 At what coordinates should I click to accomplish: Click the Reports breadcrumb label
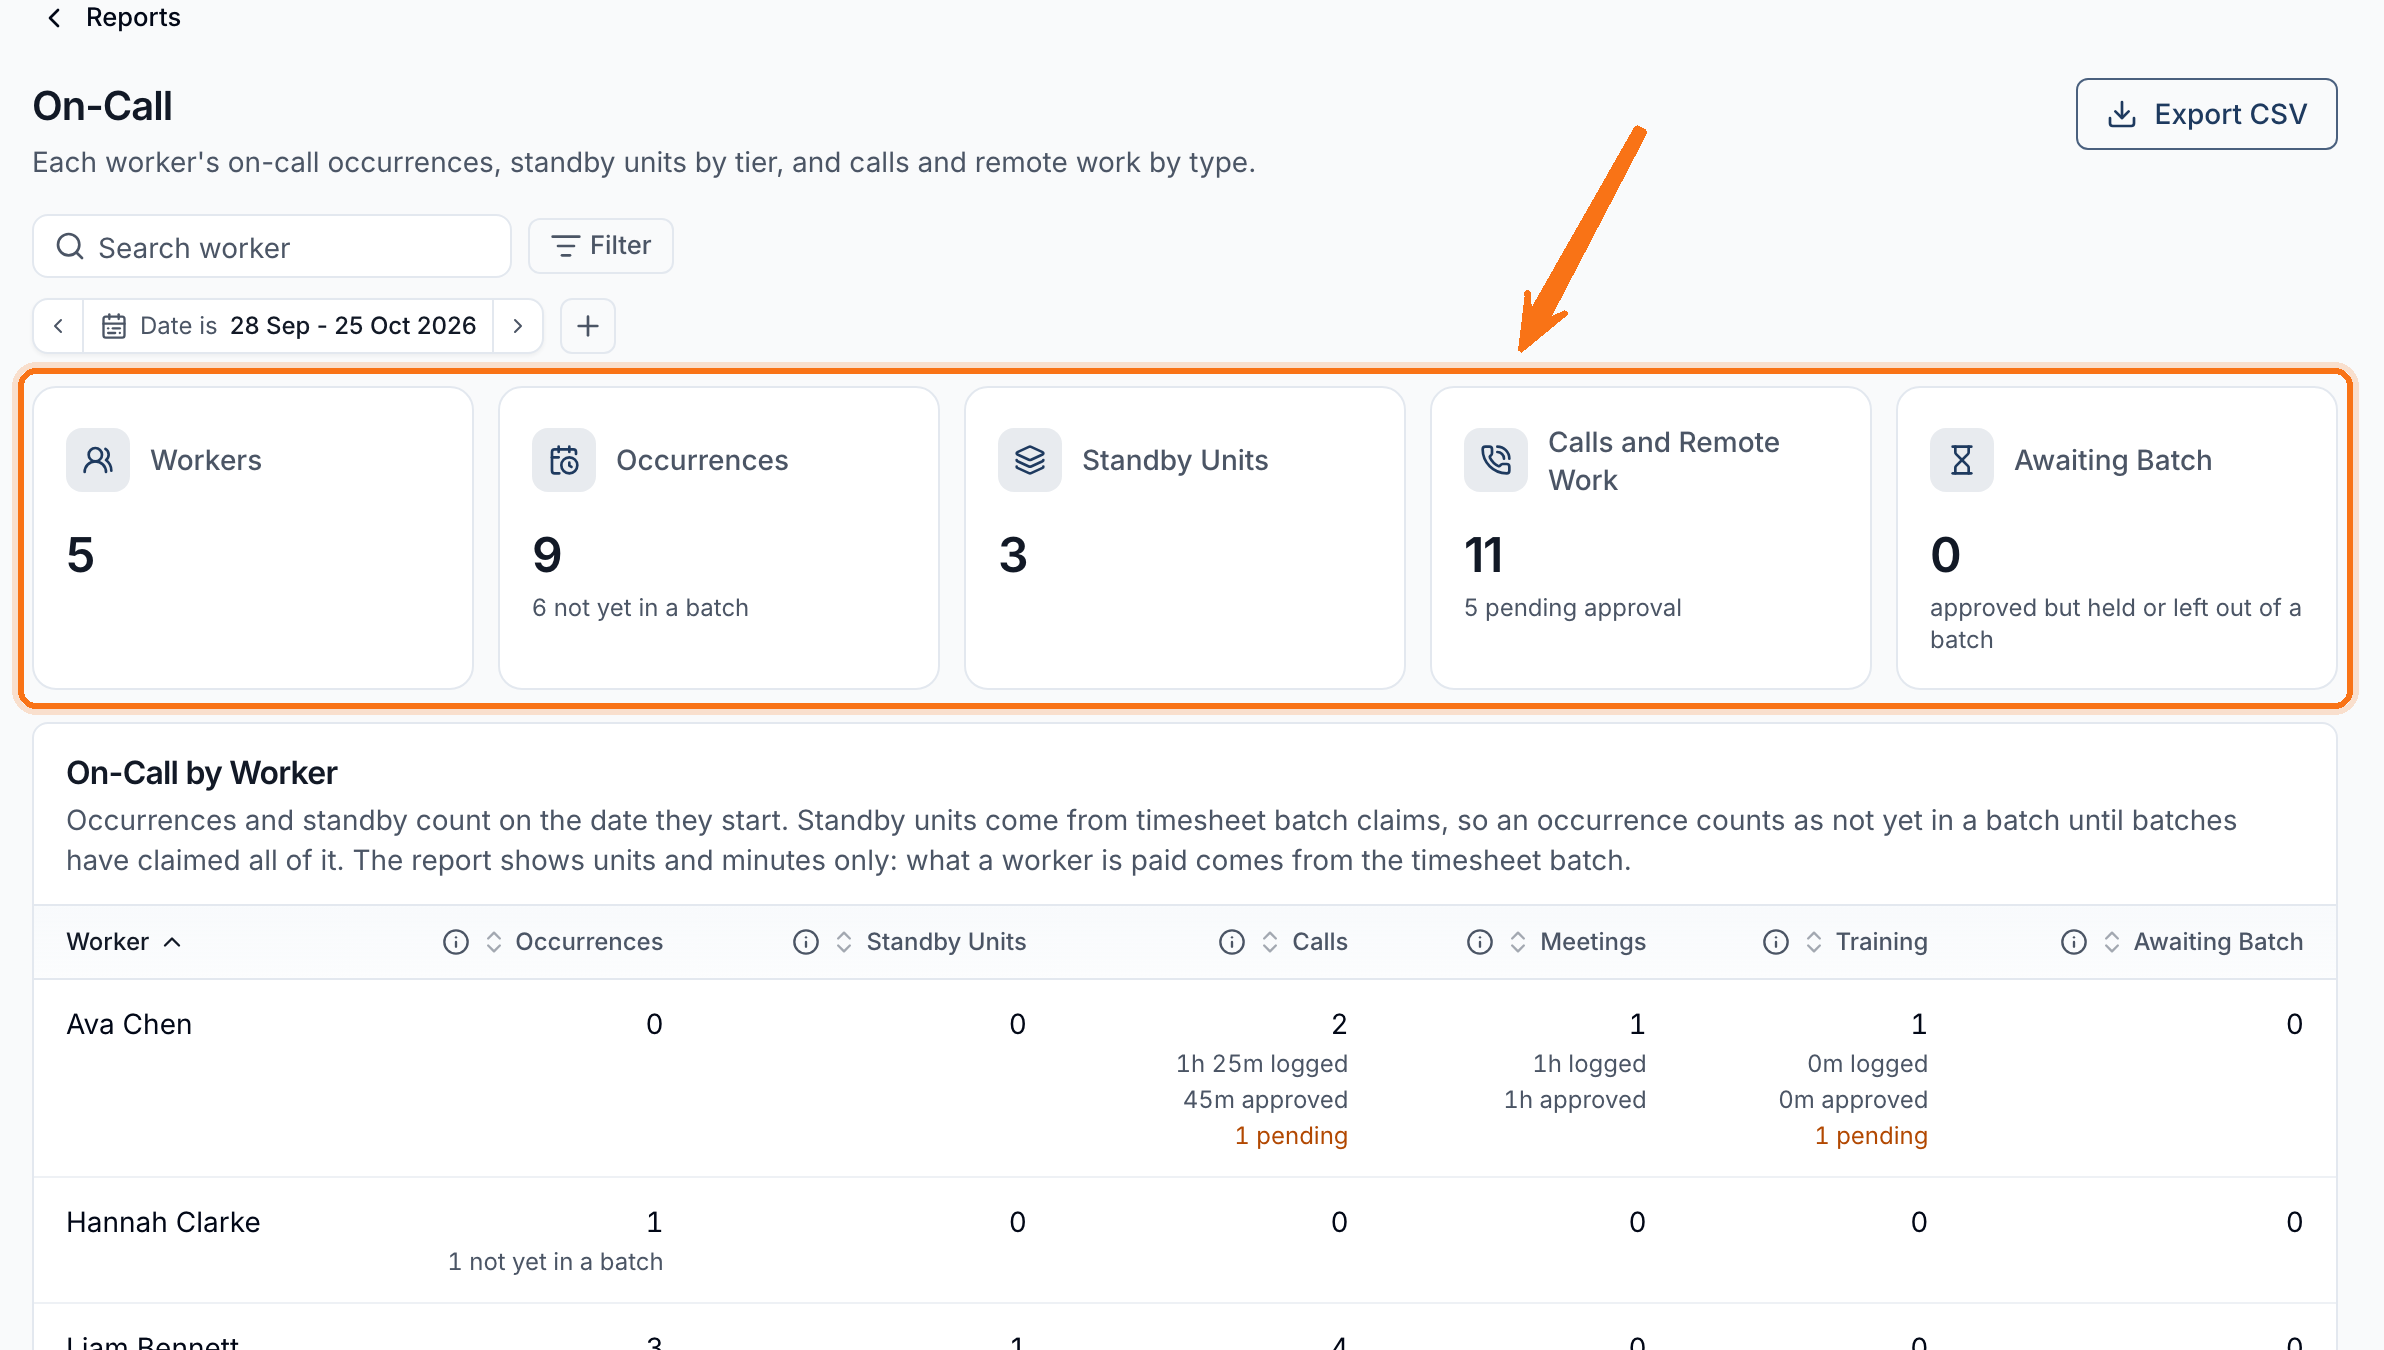[133, 17]
